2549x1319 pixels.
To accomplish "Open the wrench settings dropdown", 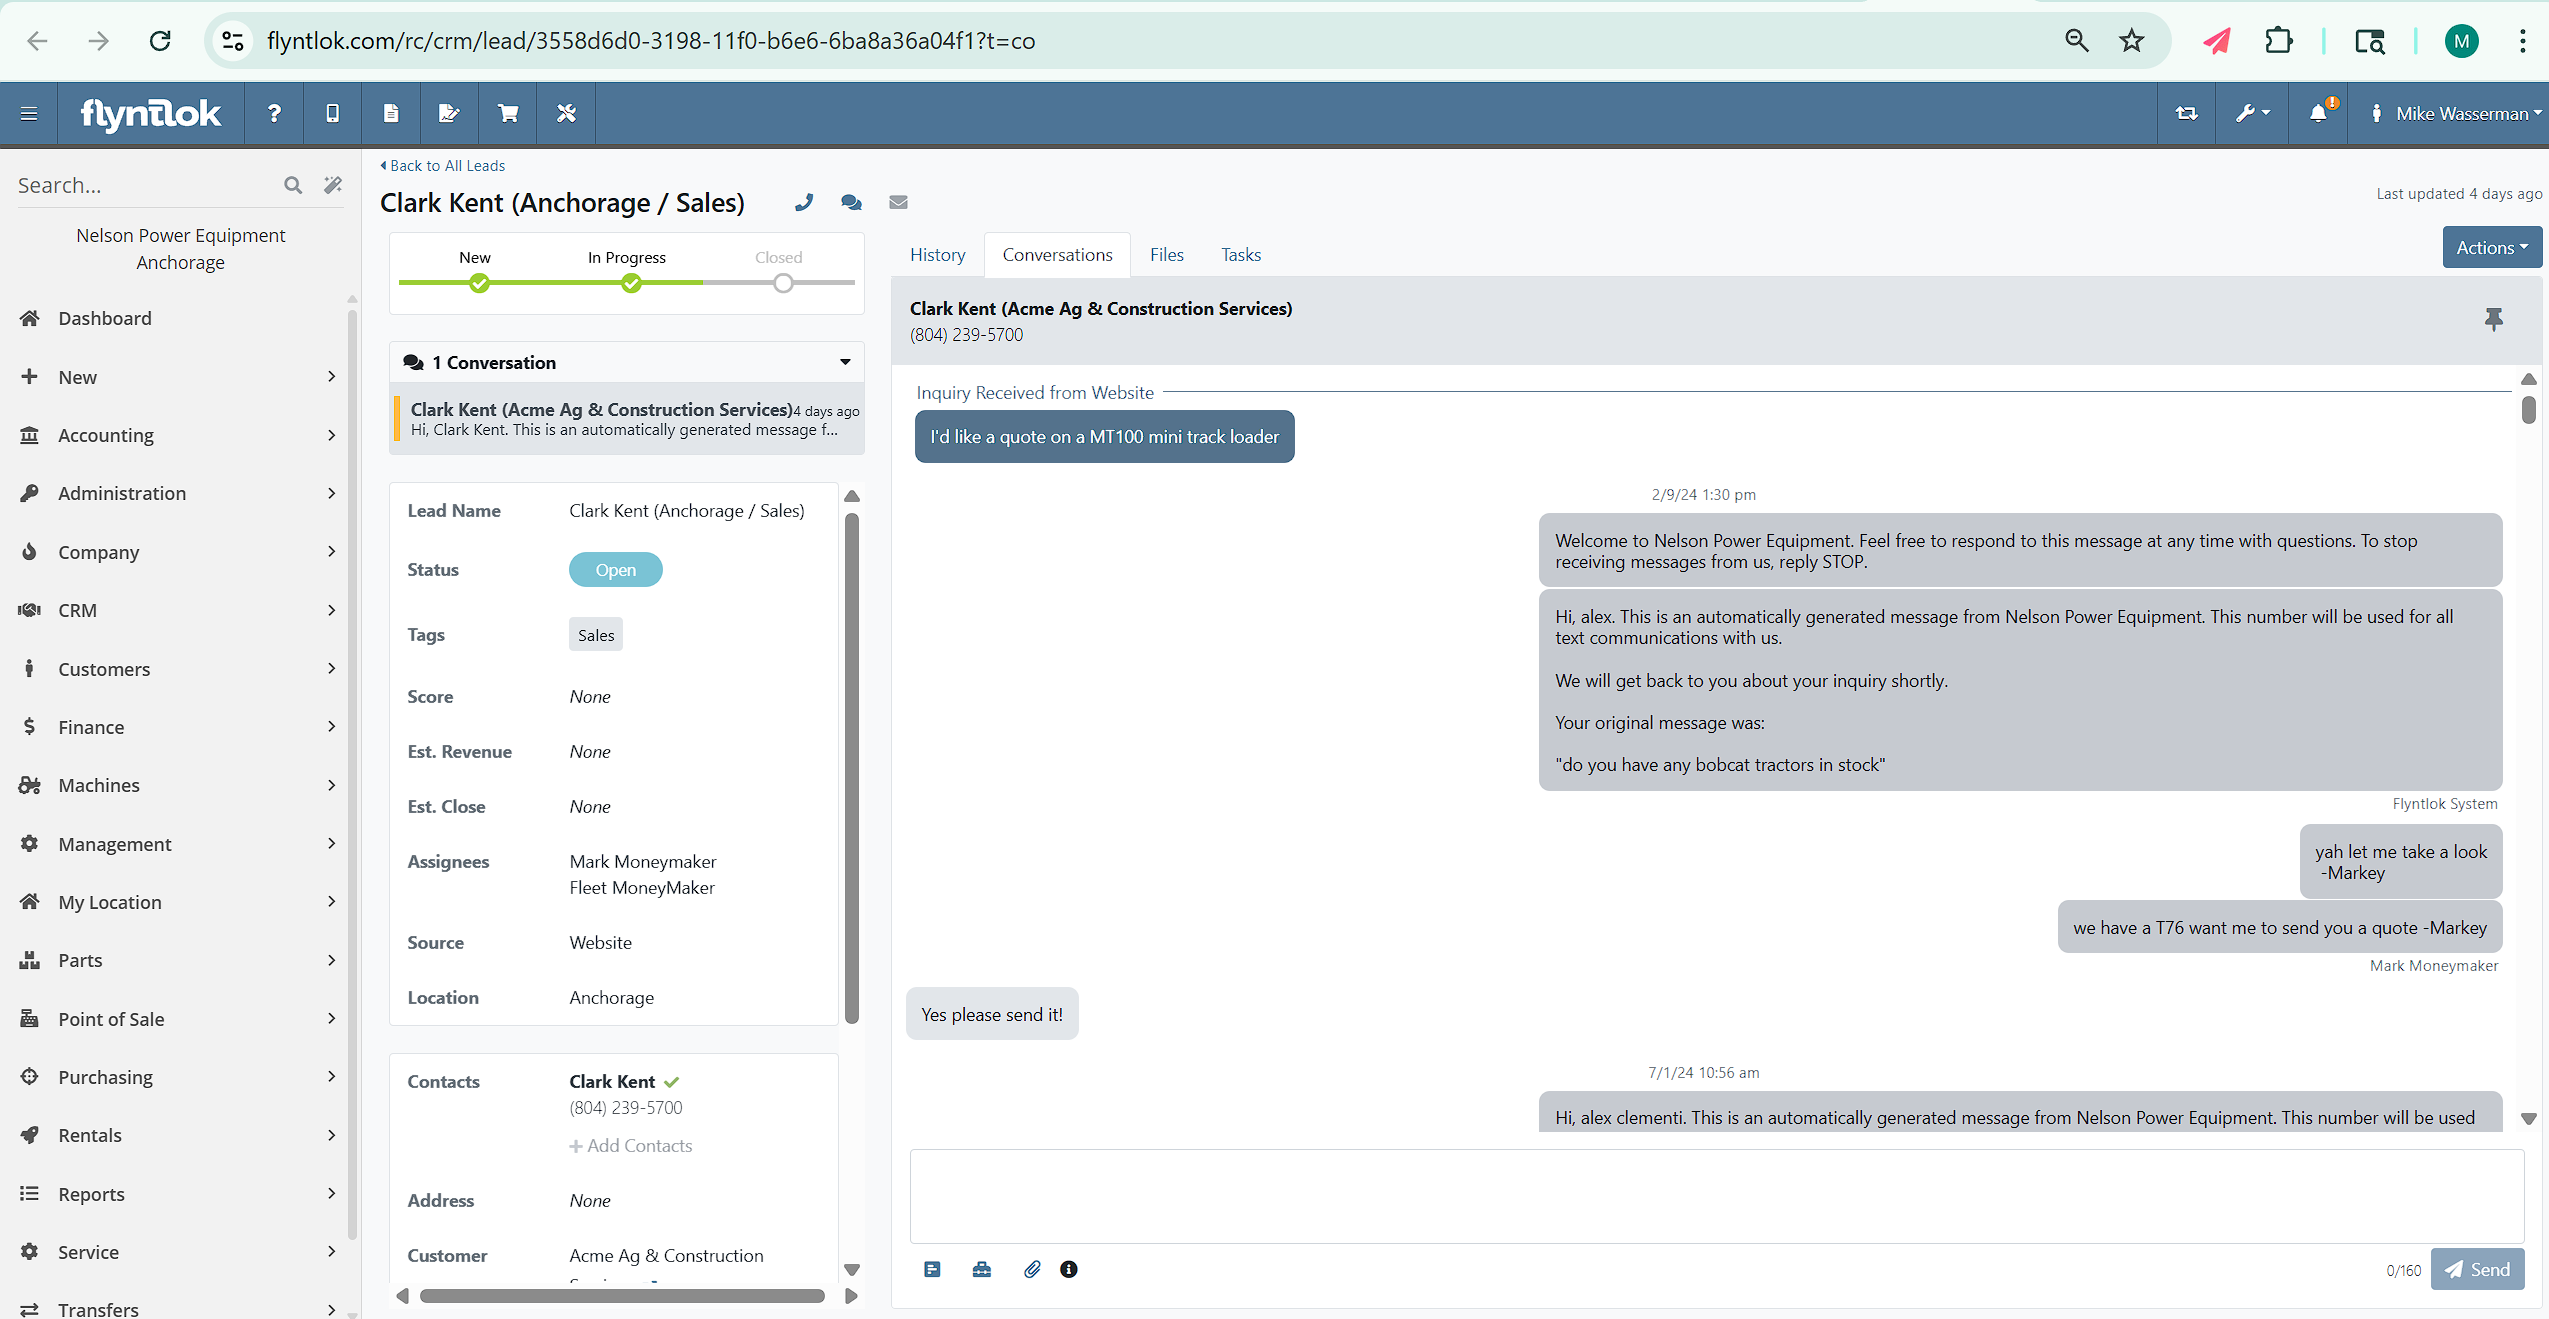I will click(x=2252, y=114).
